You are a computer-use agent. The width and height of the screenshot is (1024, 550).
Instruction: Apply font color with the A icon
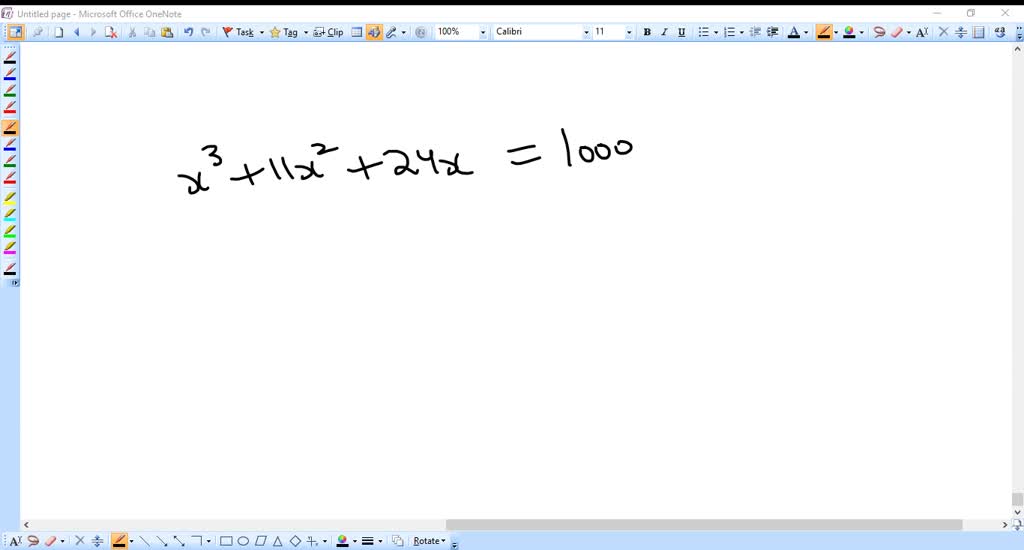pyautogui.click(x=793, y=32)
